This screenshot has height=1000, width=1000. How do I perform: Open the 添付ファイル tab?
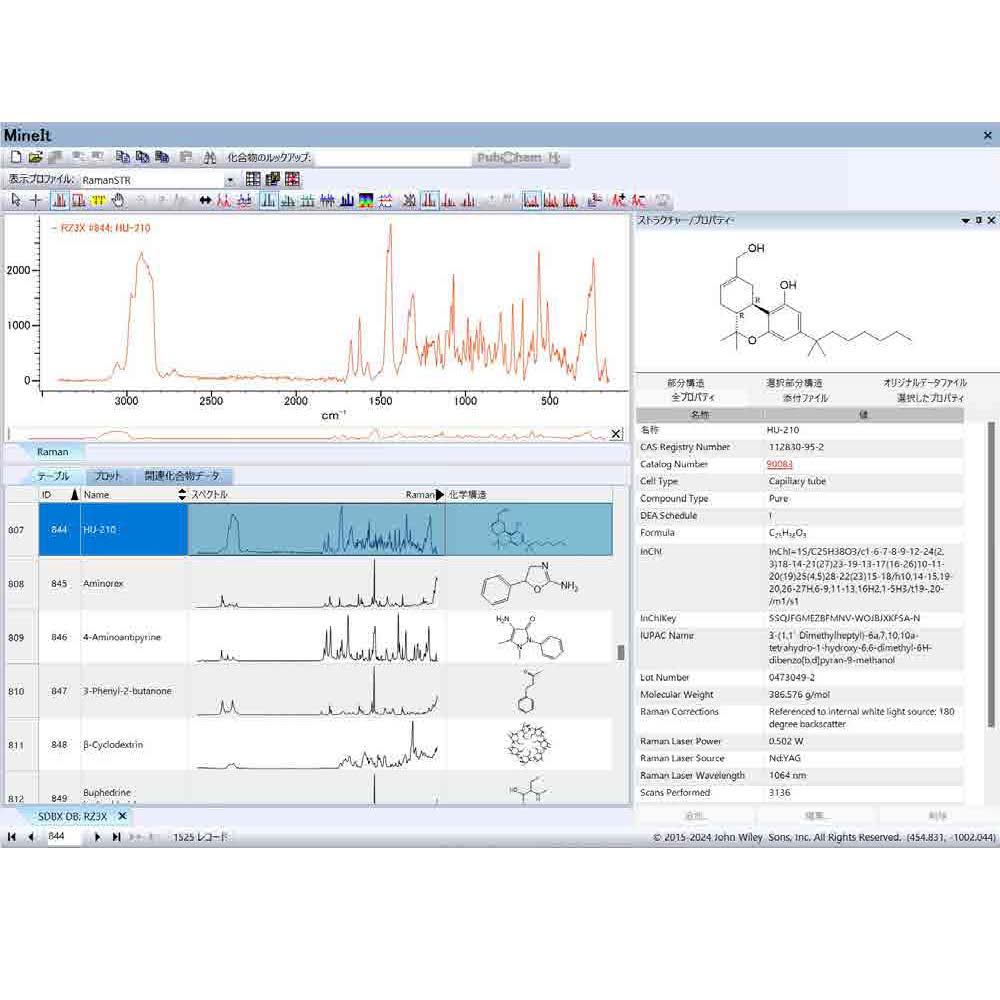click(805, 398)
